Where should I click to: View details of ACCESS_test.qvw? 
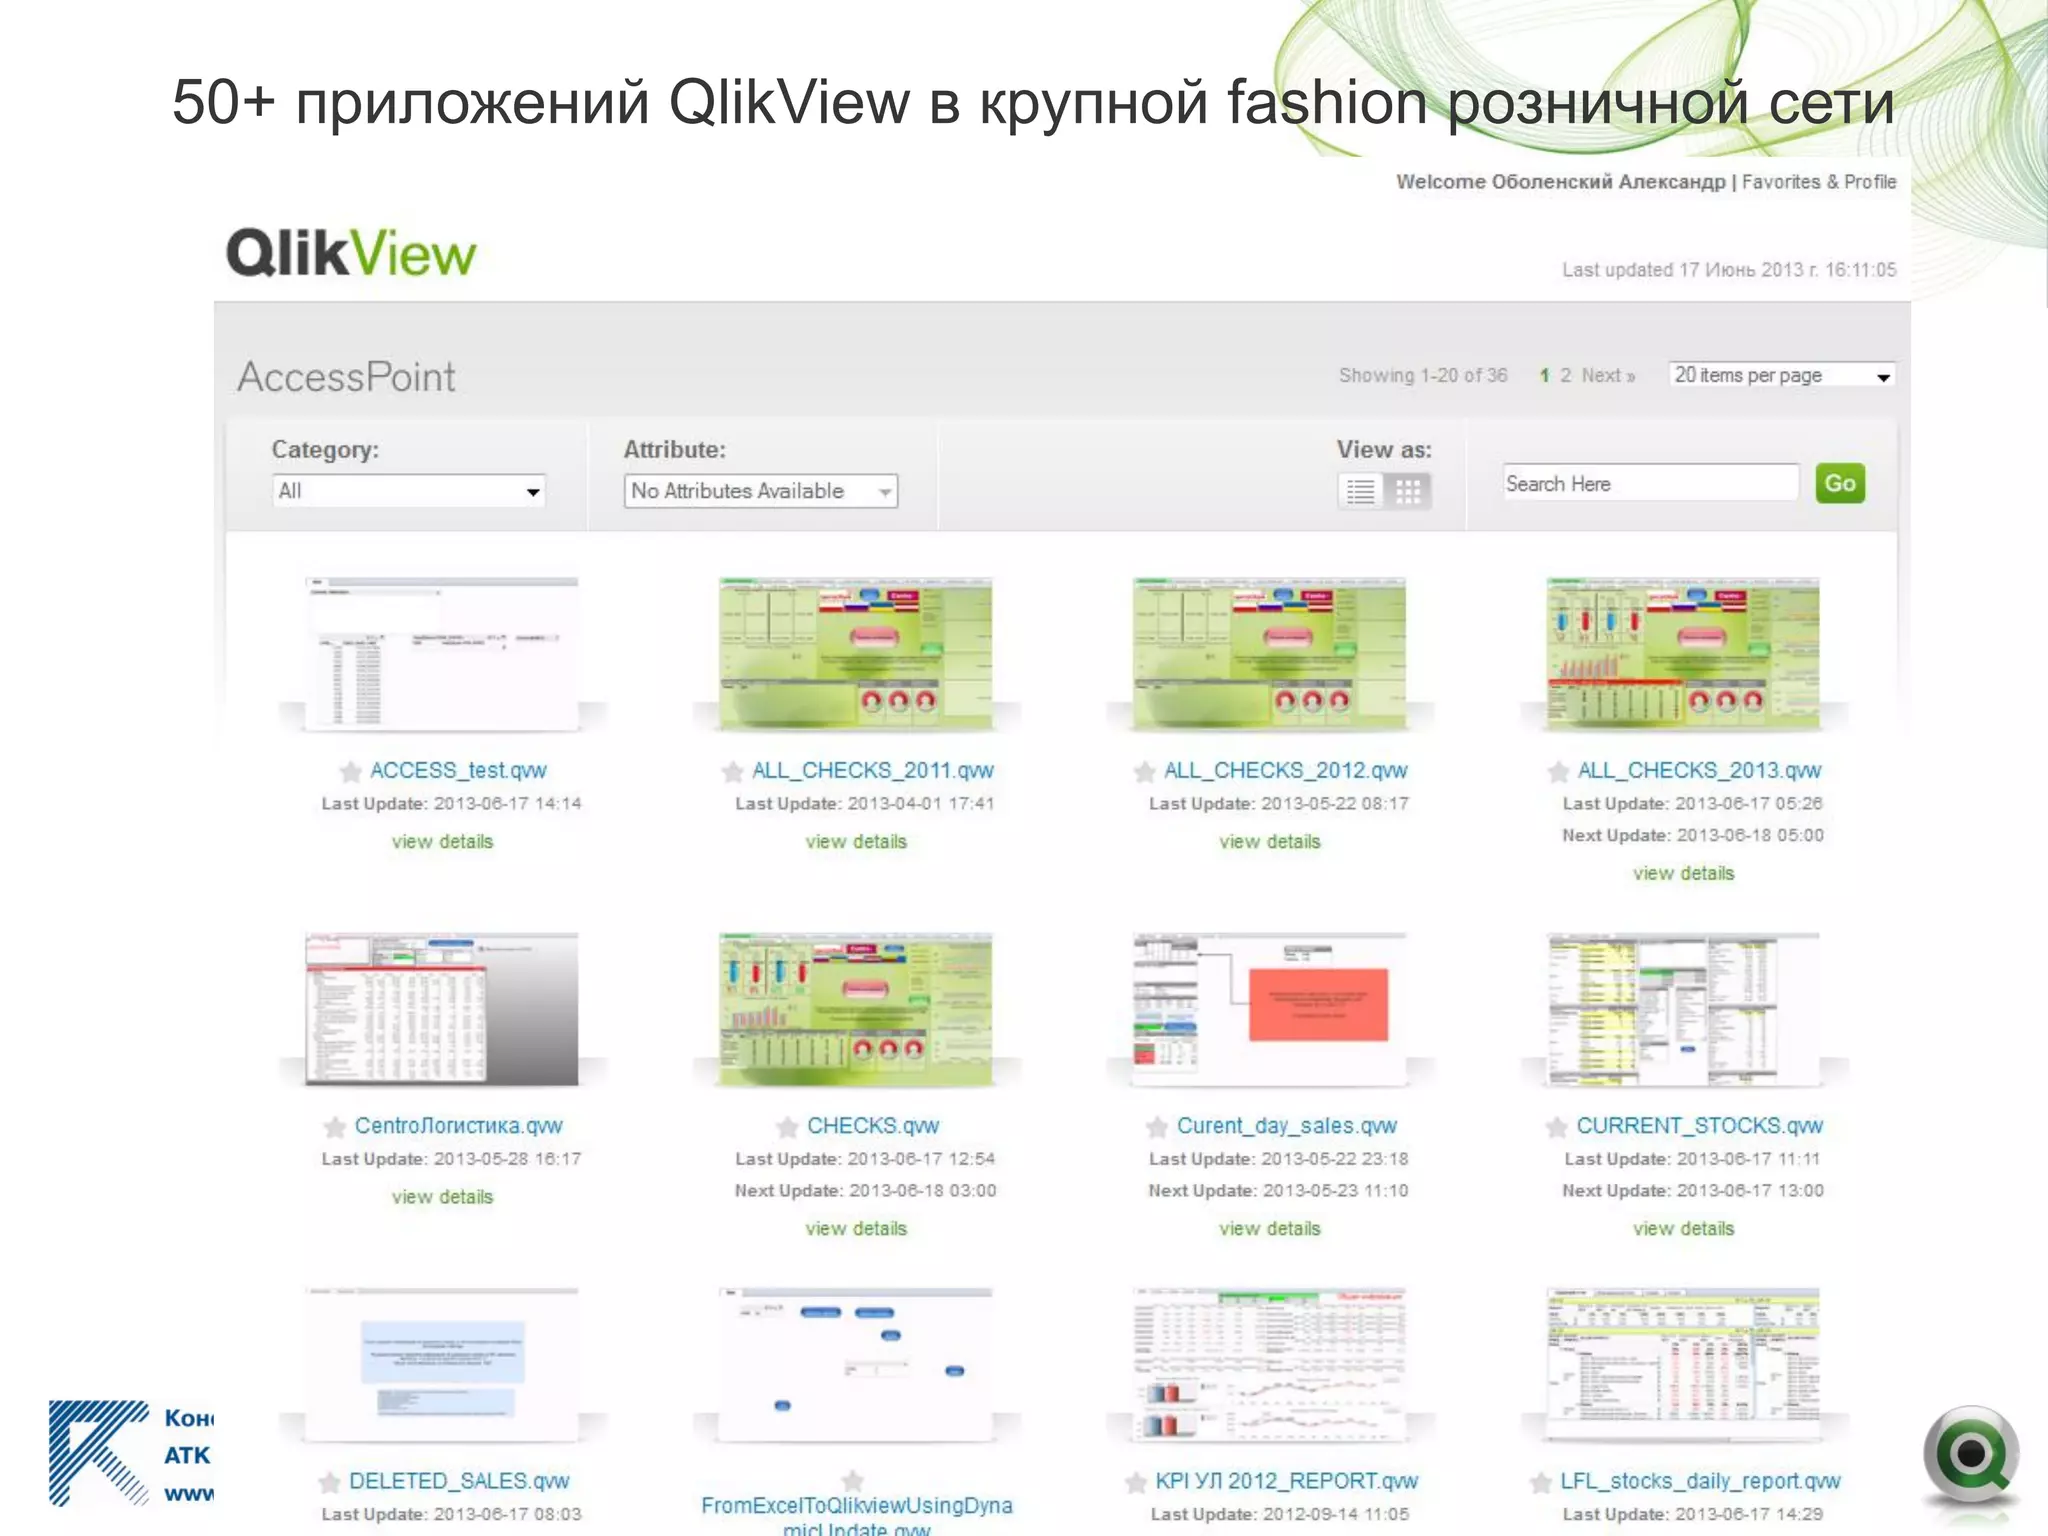(x=442, y=842)
